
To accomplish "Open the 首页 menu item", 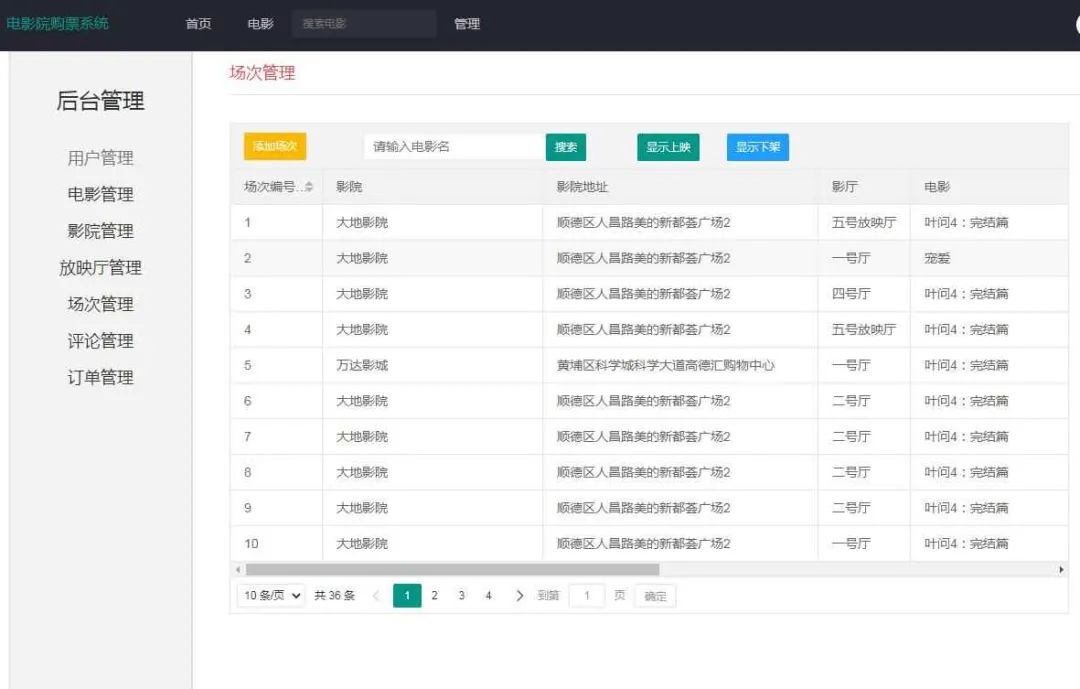I will pos(197,24).
